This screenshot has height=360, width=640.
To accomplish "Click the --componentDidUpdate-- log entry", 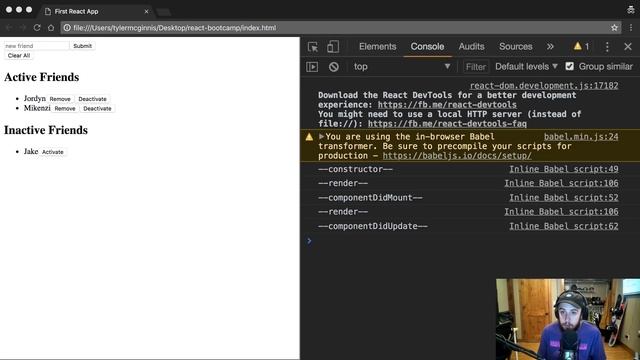I will [373, 226].
